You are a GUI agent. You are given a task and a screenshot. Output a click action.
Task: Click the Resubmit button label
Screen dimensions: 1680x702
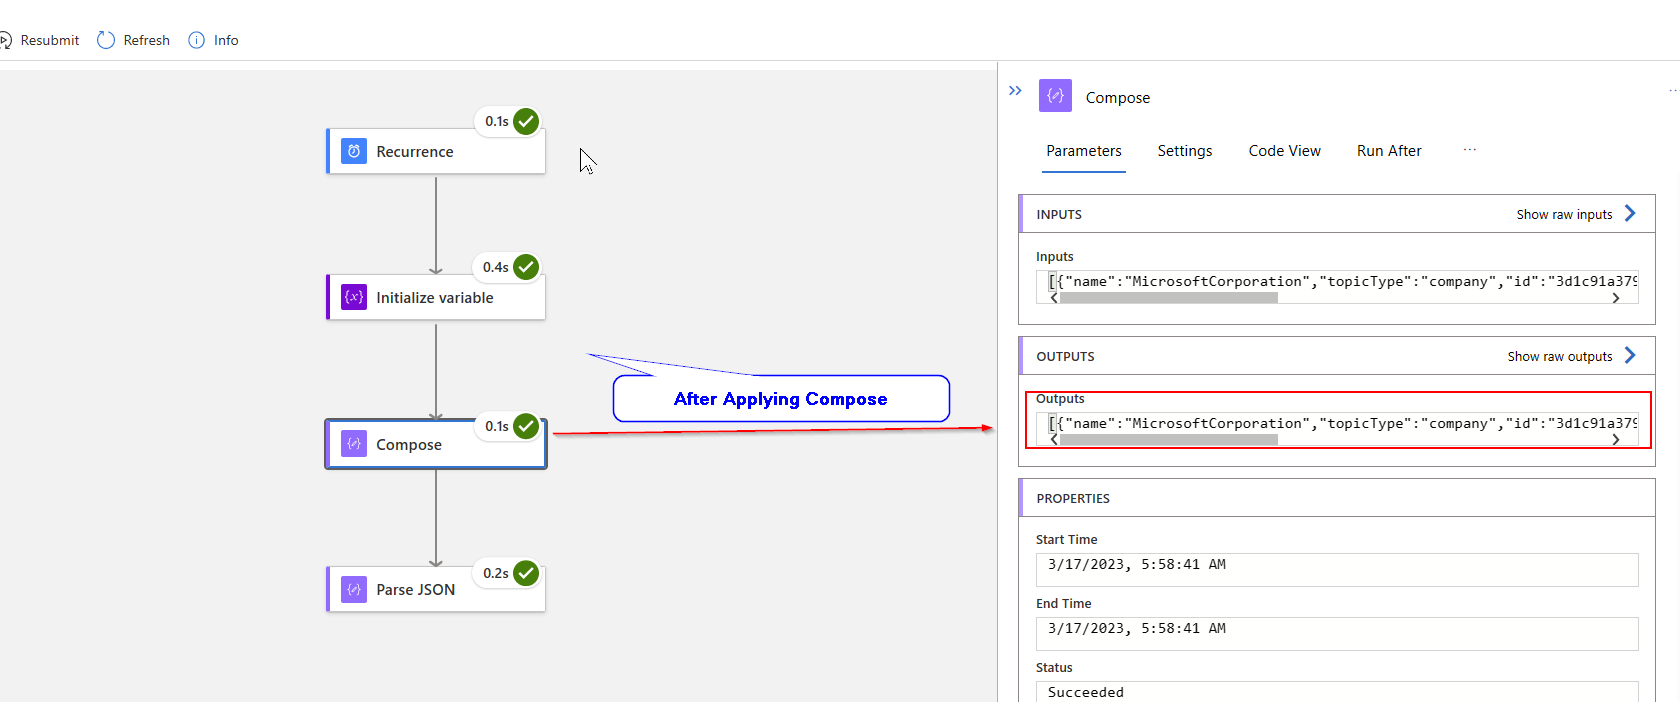[x=50, y=41]
